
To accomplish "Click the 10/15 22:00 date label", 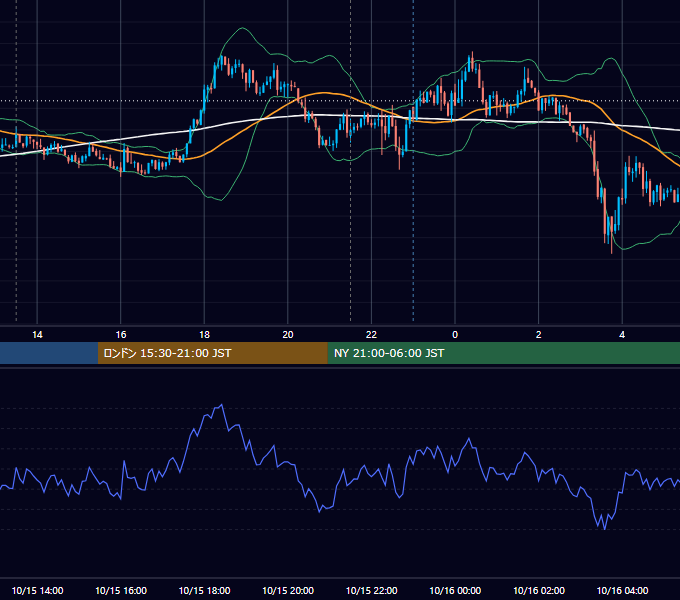I will [371, 590].
